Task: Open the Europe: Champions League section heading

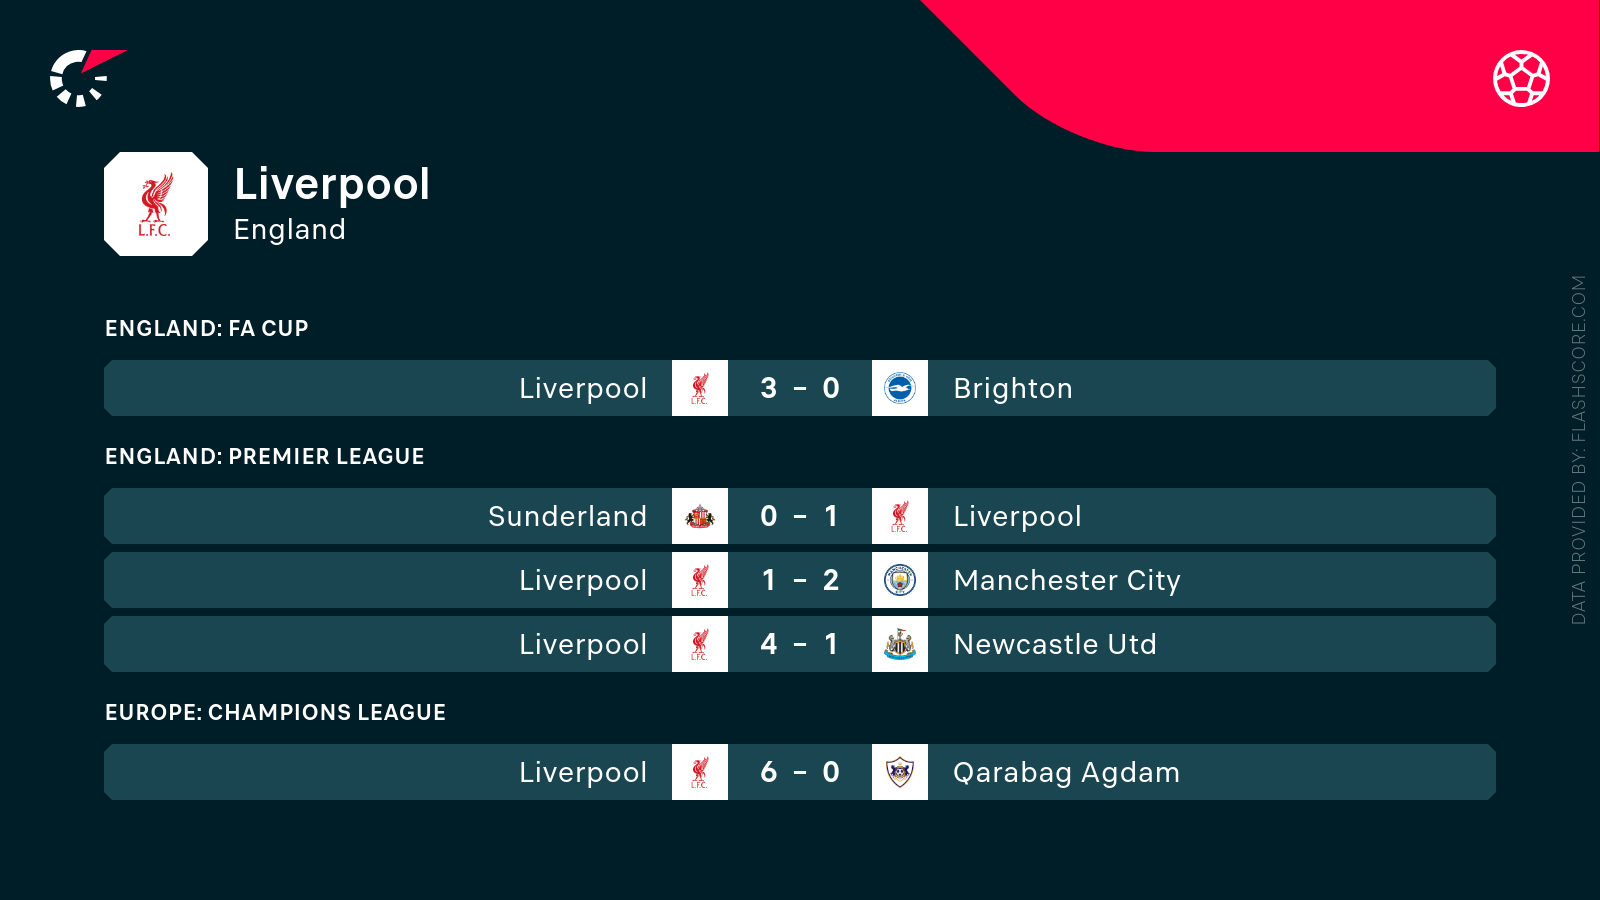Action: coord(276,712)
